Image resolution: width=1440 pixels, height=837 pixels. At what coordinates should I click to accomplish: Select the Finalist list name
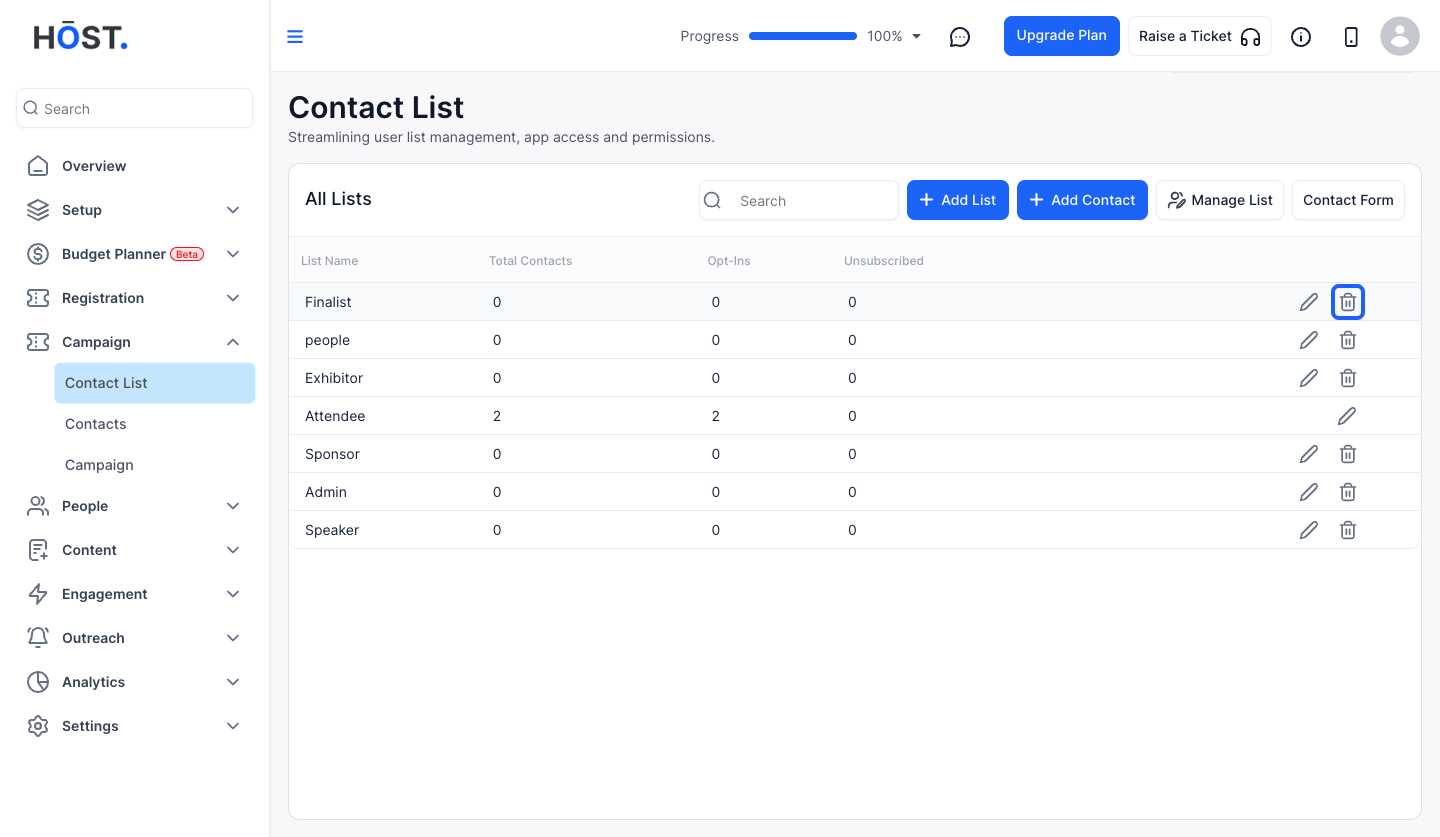click(328, 302)
